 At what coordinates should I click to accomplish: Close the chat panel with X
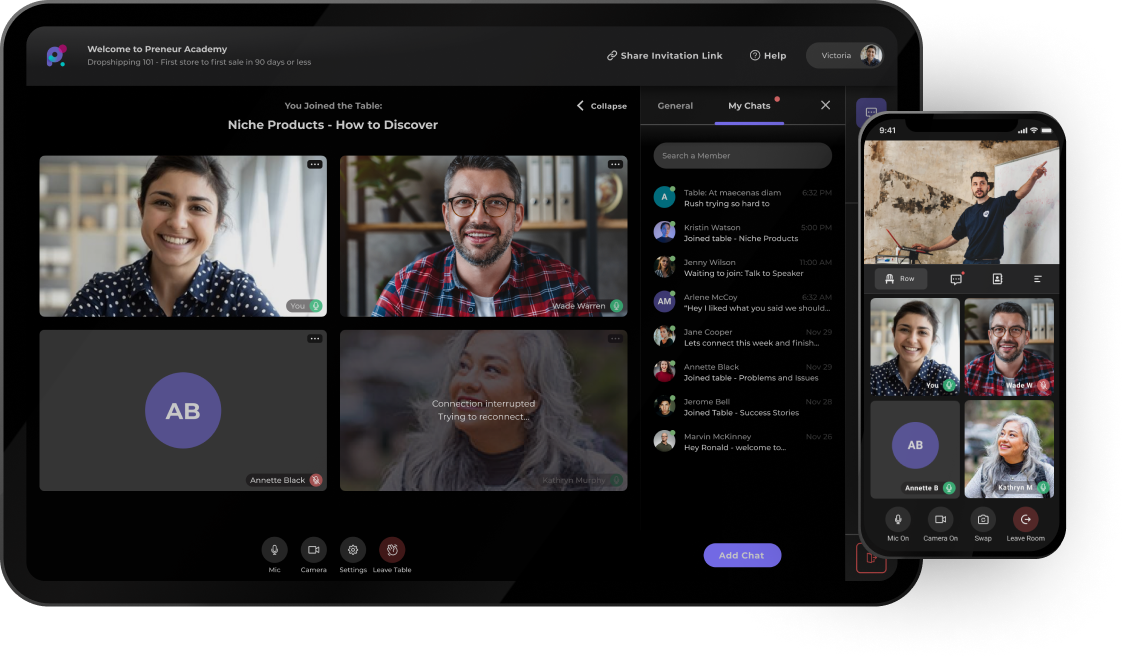click(x=825, y=105)
